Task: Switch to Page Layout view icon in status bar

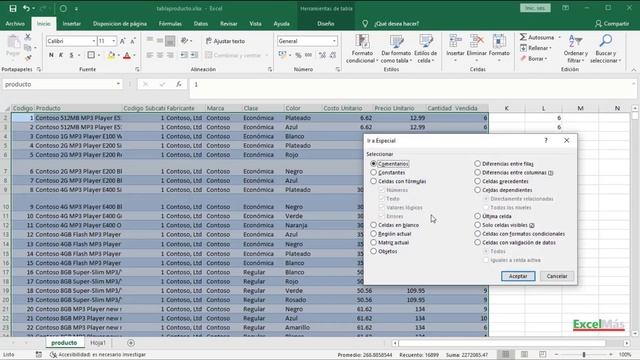Action: (x=524, y=354)
